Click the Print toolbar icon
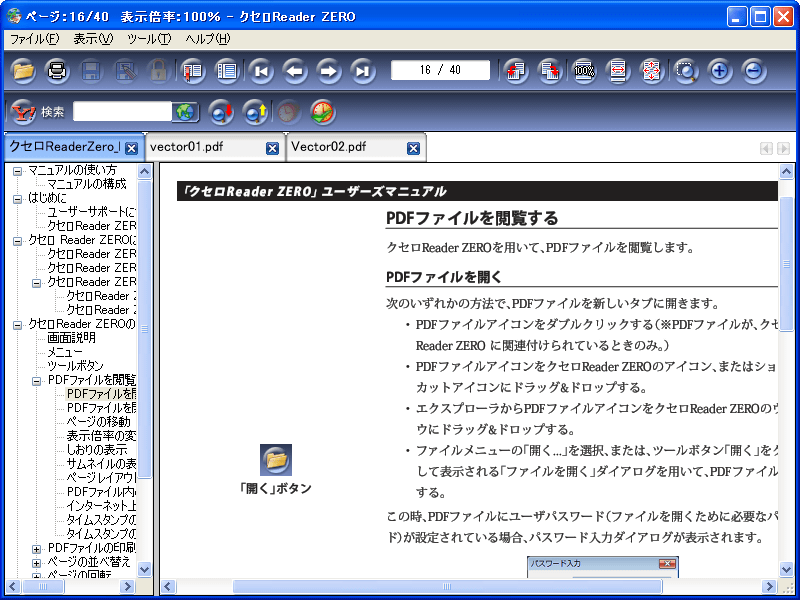Image resolution: width=800 pixels, height=600 pixels. point(57,70)
